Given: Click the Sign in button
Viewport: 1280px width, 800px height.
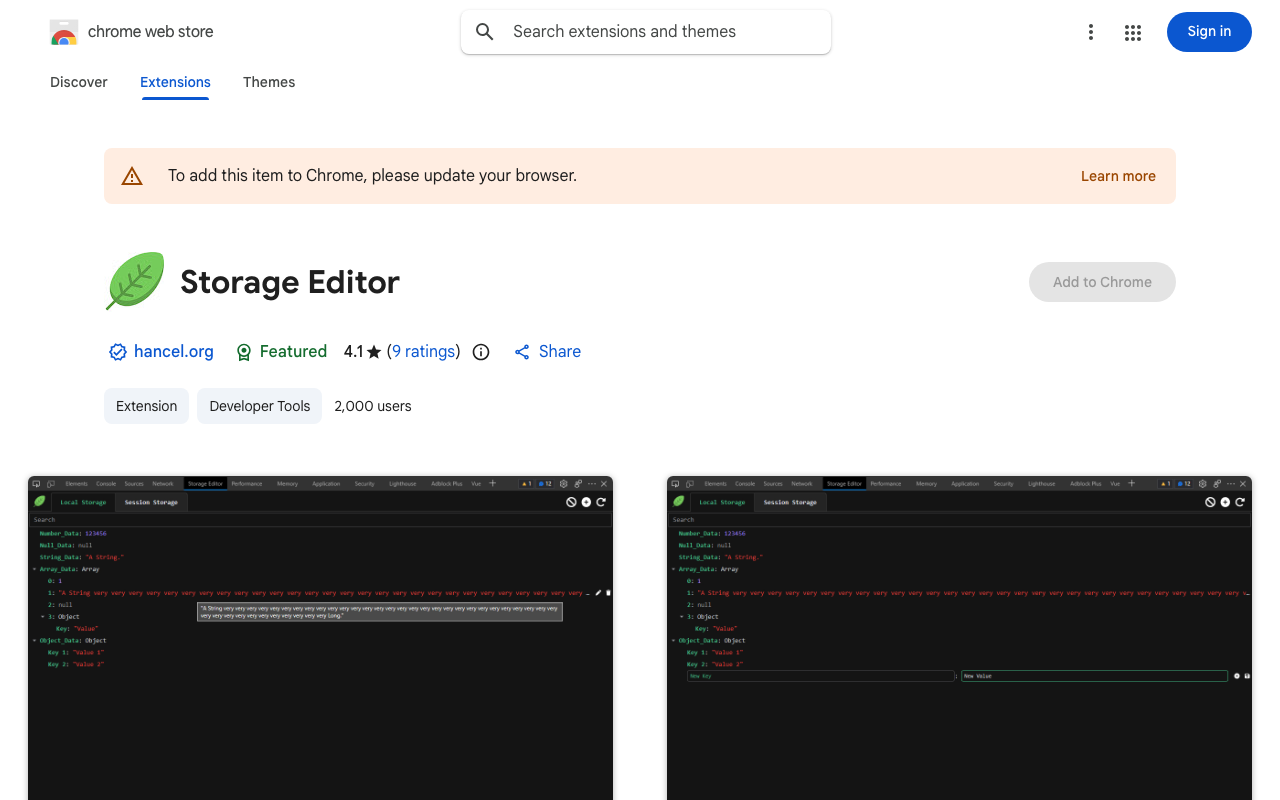Looking at the screenshot, I should pos(1209,32).
